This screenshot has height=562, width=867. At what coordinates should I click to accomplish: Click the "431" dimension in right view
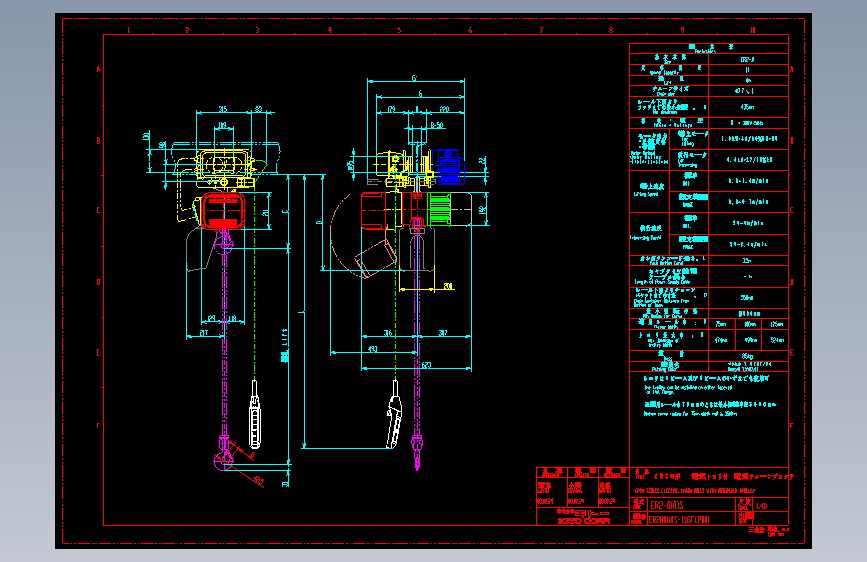coord(373,349)
